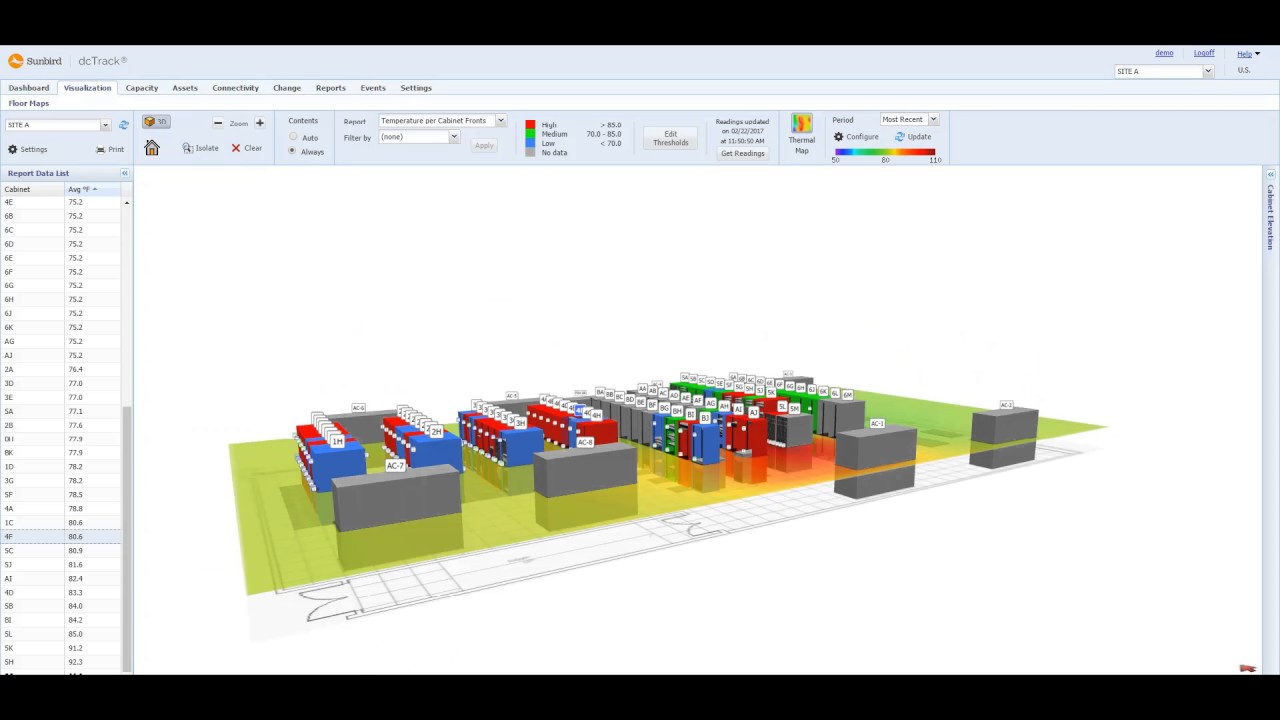Click the demo user link

[1164, 53]
